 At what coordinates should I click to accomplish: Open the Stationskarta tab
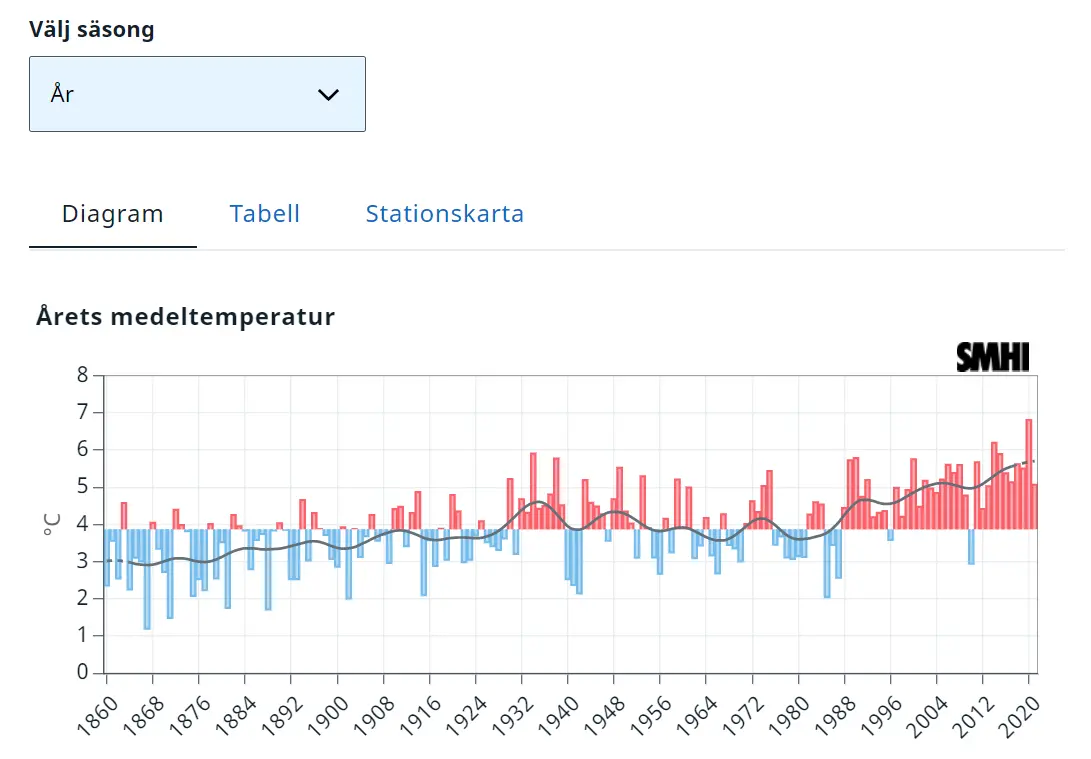pos(444,214)
